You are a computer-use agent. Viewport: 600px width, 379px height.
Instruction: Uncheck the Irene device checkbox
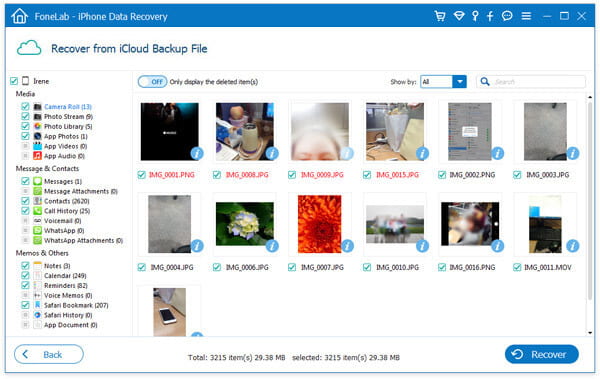point(14,81)
